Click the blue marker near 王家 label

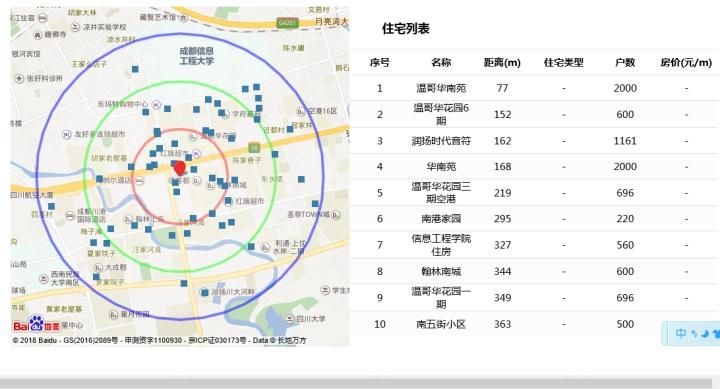pyautogui.click(x=135, y=69)
